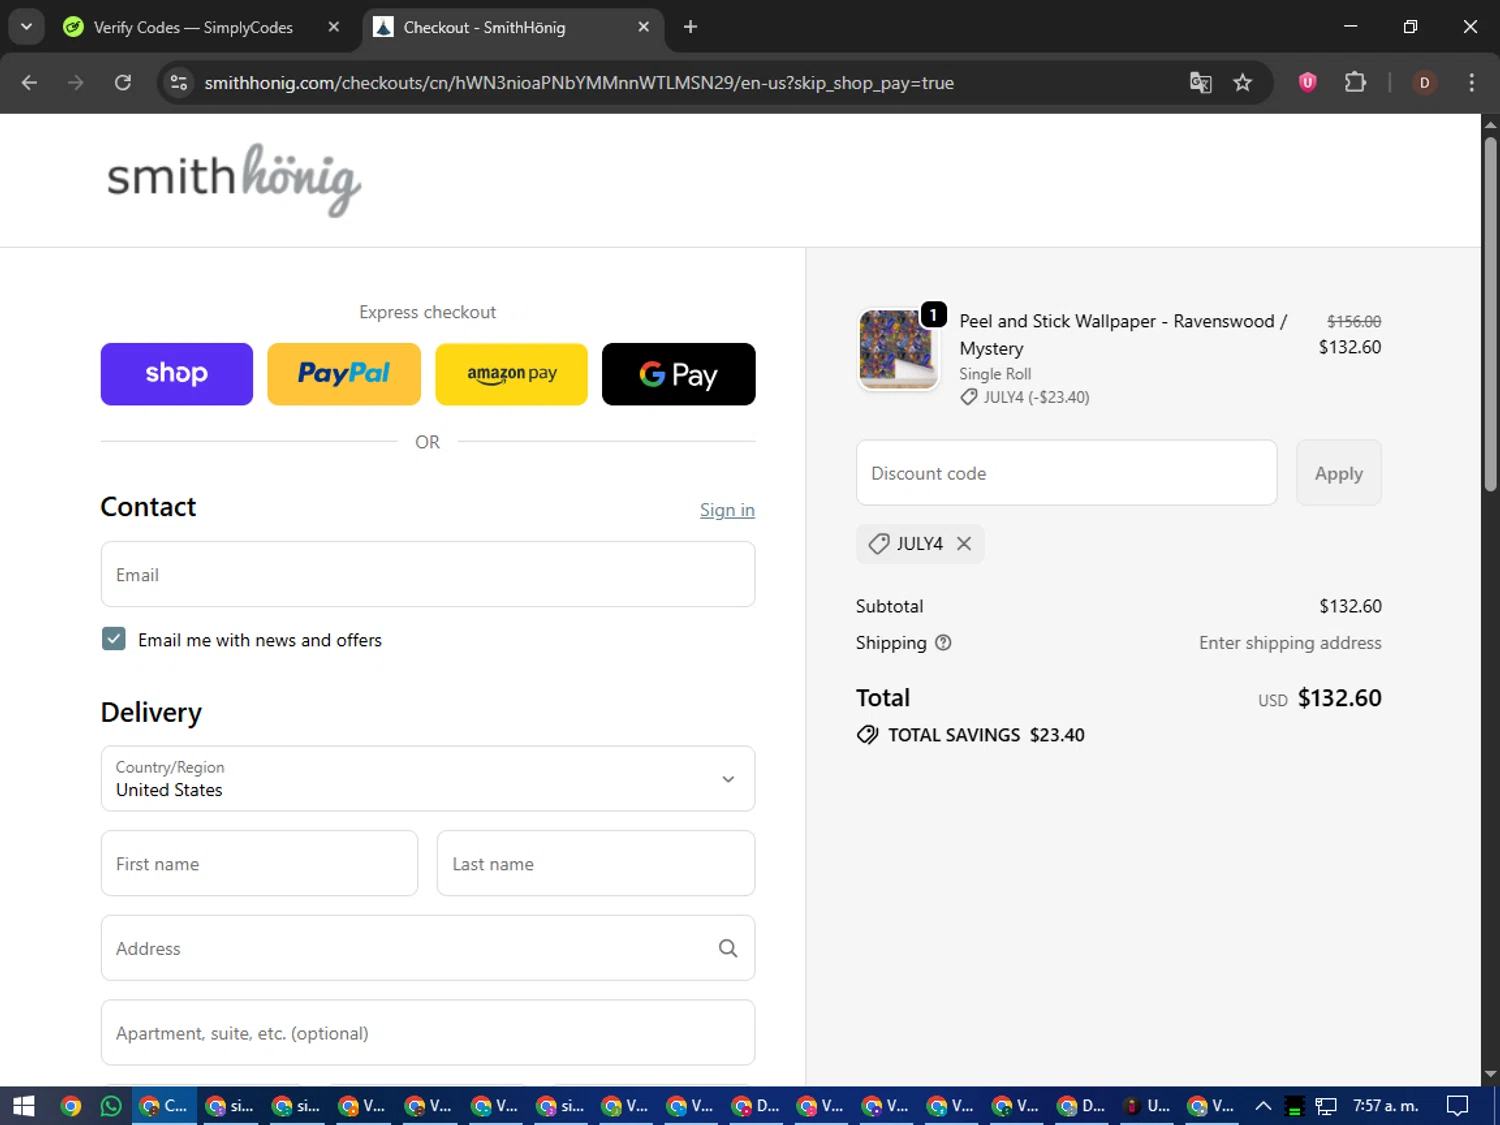1500x1125 pixels.
Task: Switch to Verify Codes — SimplyCodes tab
Action: [x=193, y=27]
